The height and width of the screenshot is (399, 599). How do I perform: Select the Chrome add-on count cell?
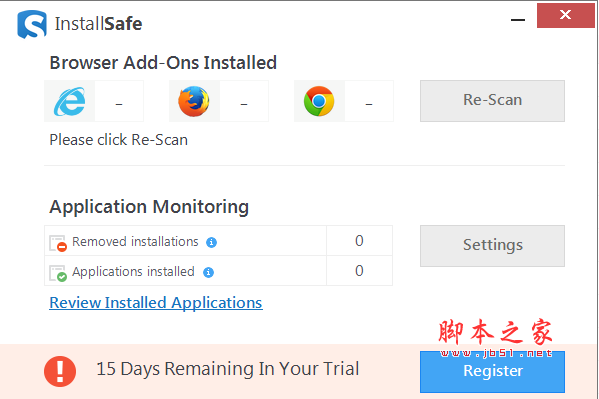(x=369, y=101)
